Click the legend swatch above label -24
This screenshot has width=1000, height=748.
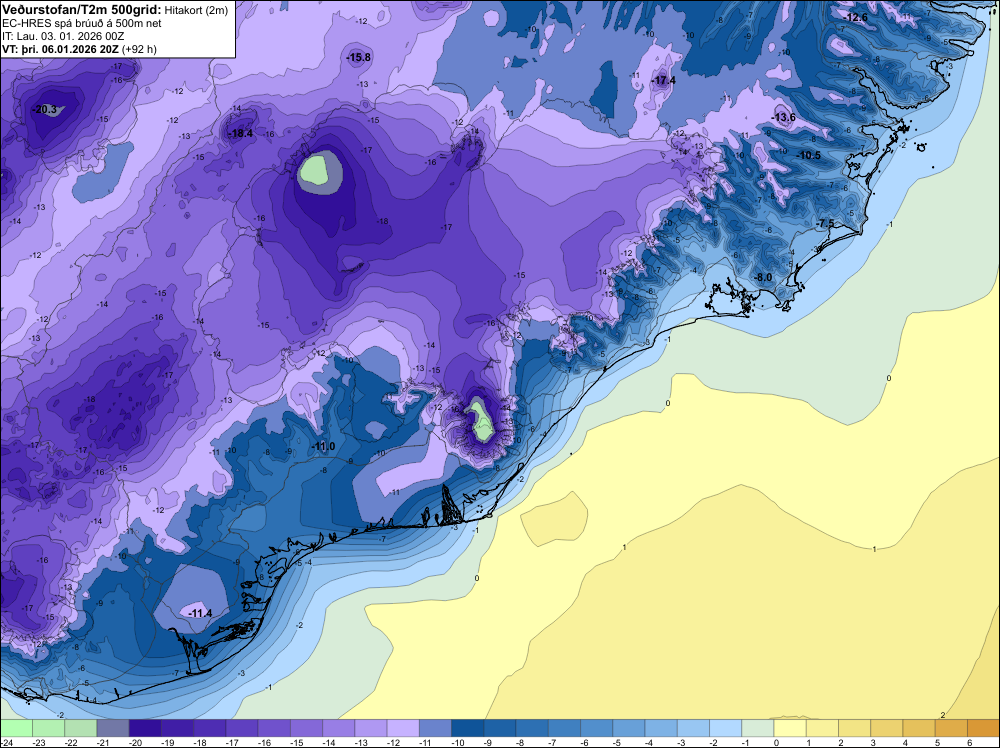tap(16, 728)
